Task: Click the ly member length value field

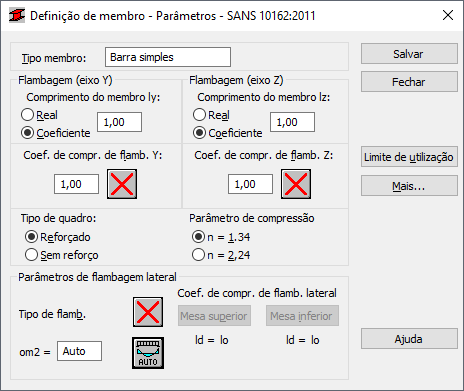Action: (119, 122)
